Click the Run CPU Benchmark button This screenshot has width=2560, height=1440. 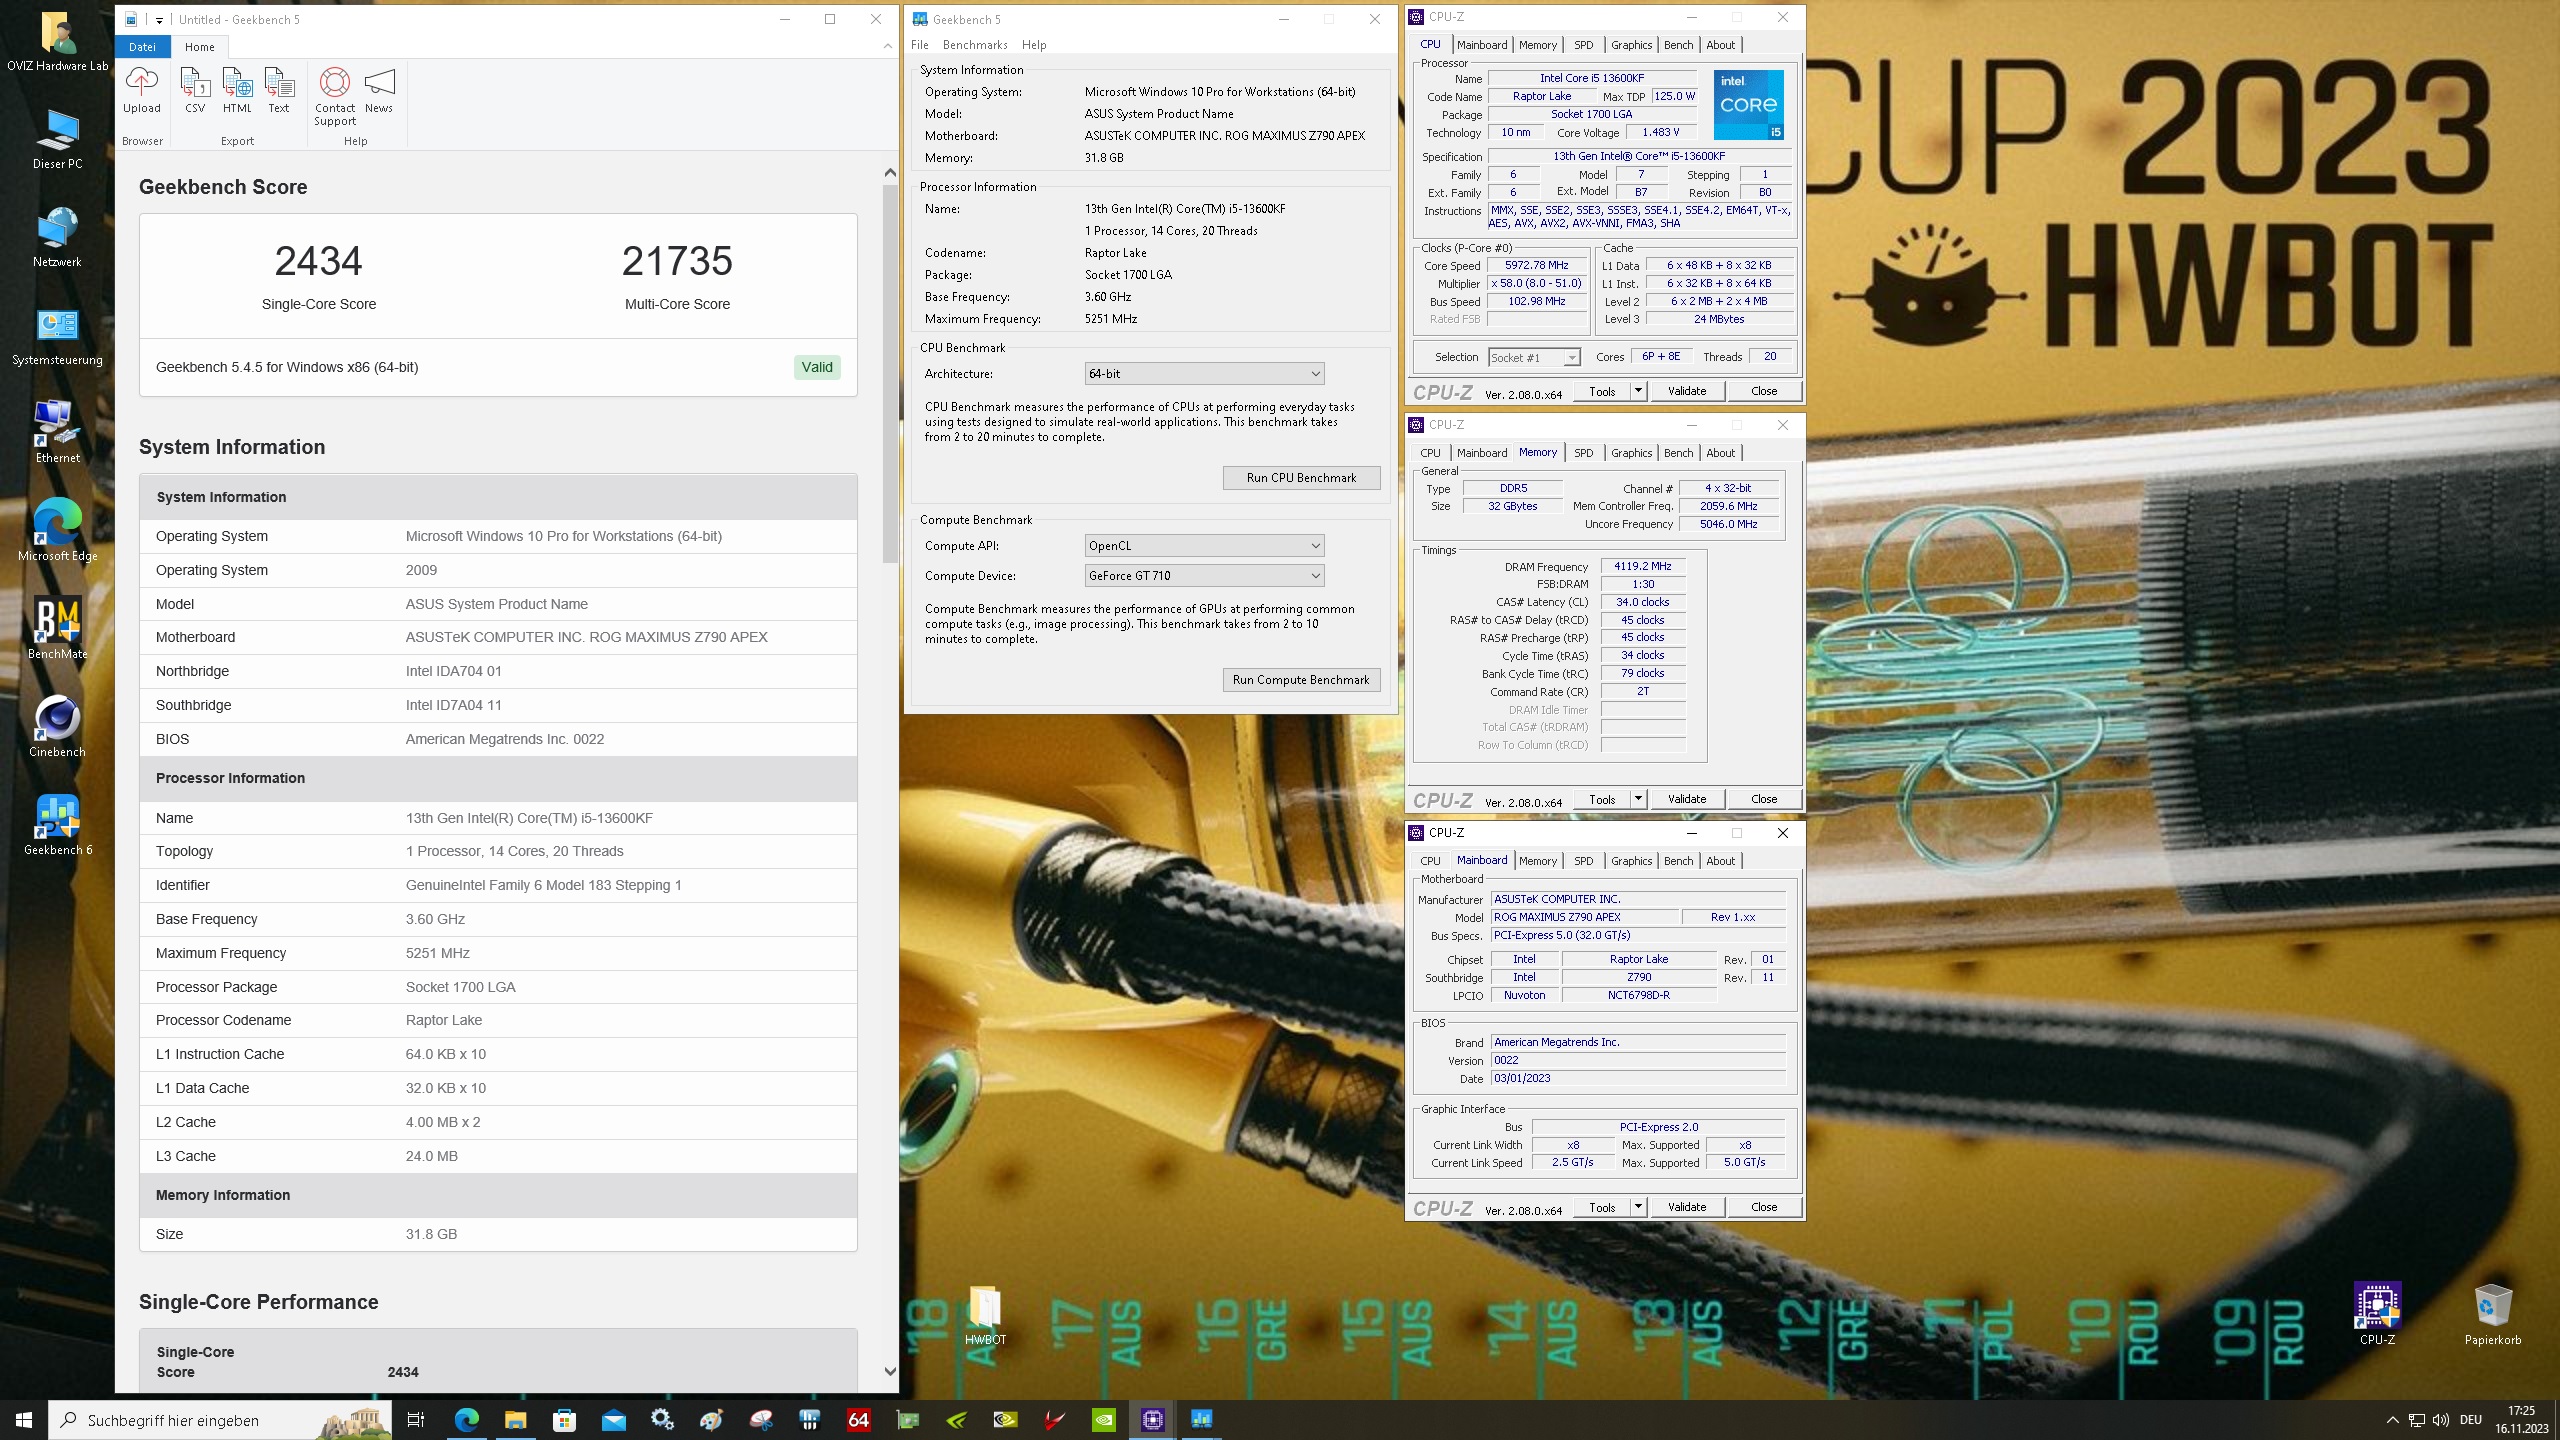pos(1301,478)
